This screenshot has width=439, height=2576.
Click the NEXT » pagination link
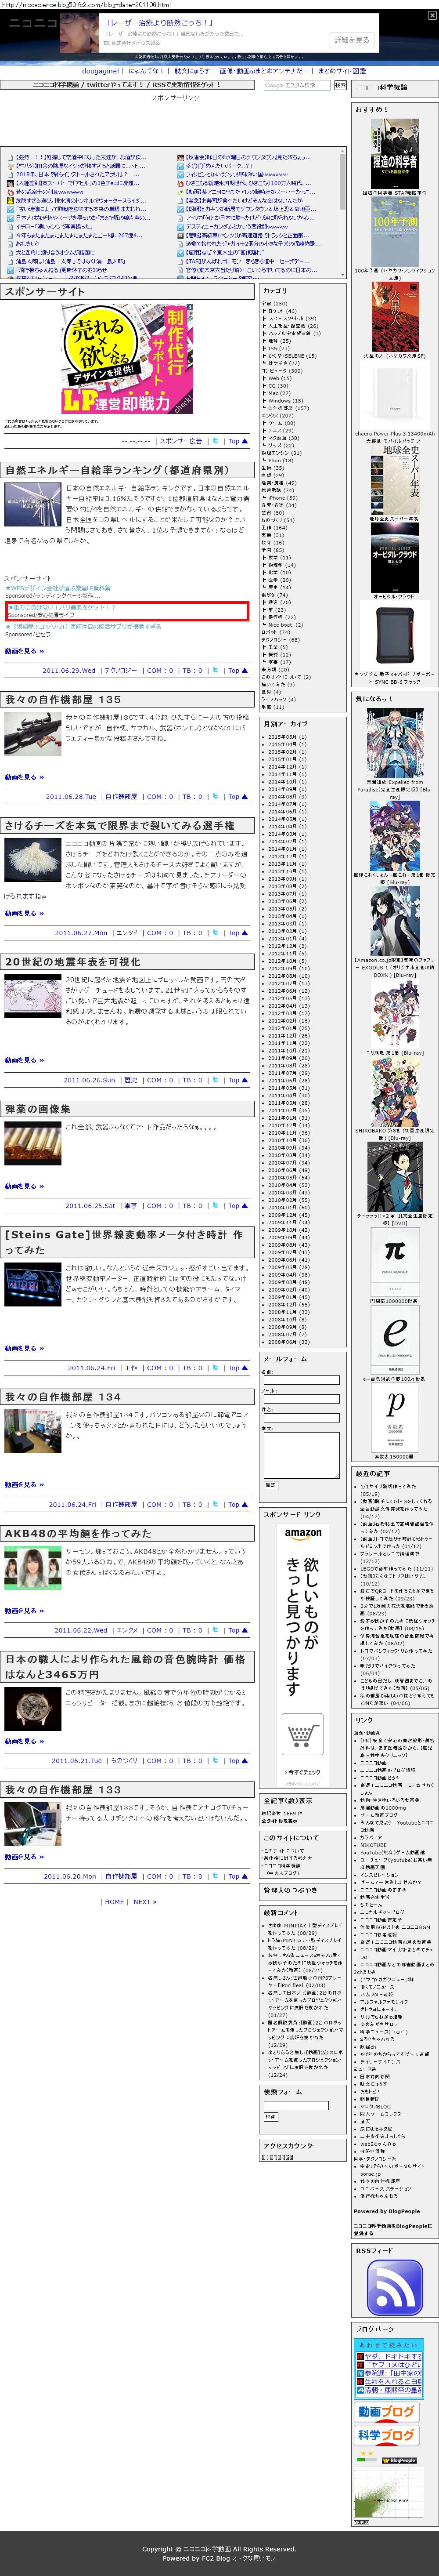pos(145,1902)
